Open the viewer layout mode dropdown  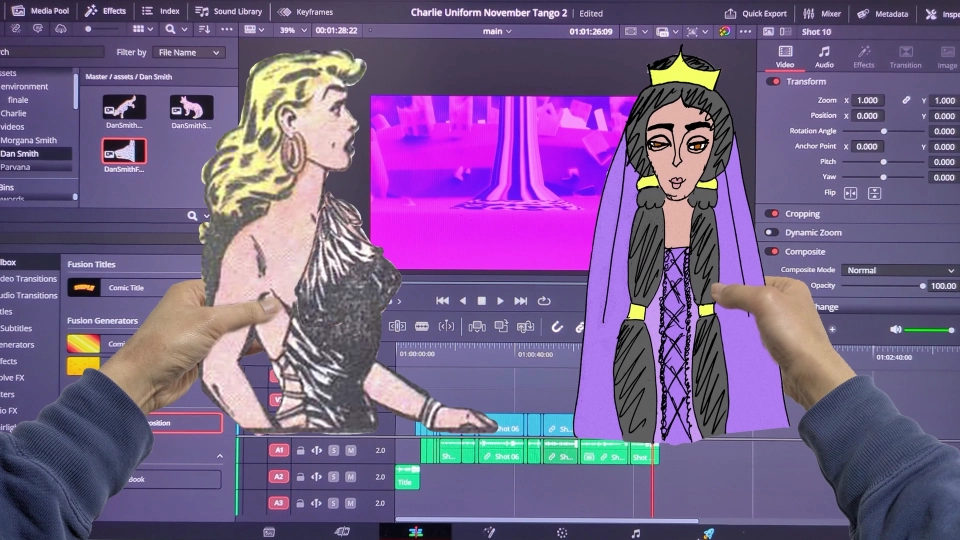click(x=254, y=29)
